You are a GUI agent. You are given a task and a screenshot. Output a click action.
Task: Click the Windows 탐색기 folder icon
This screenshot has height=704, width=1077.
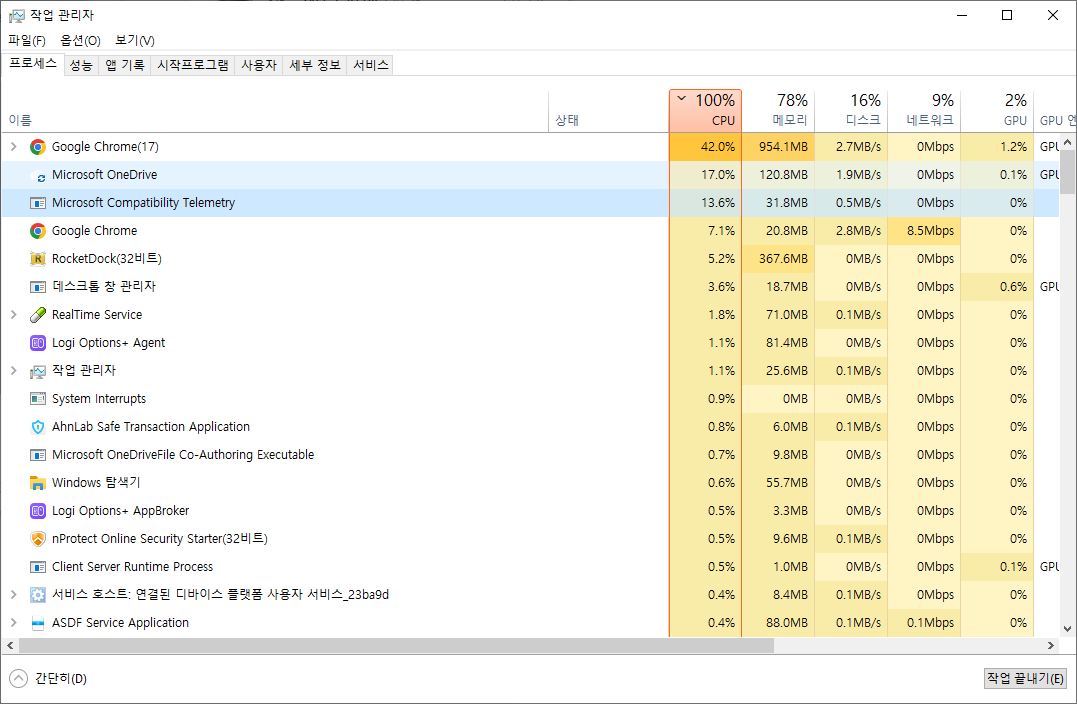[x=38, y=483]
